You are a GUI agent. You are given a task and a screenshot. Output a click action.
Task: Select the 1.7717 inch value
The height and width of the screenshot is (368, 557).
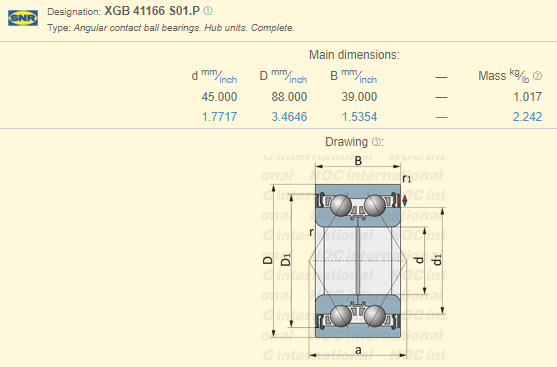(x=219, y=117)
